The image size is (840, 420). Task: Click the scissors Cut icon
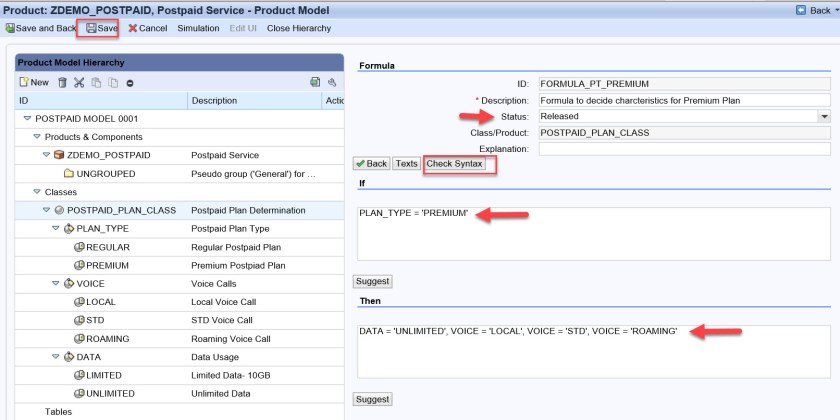79,82
